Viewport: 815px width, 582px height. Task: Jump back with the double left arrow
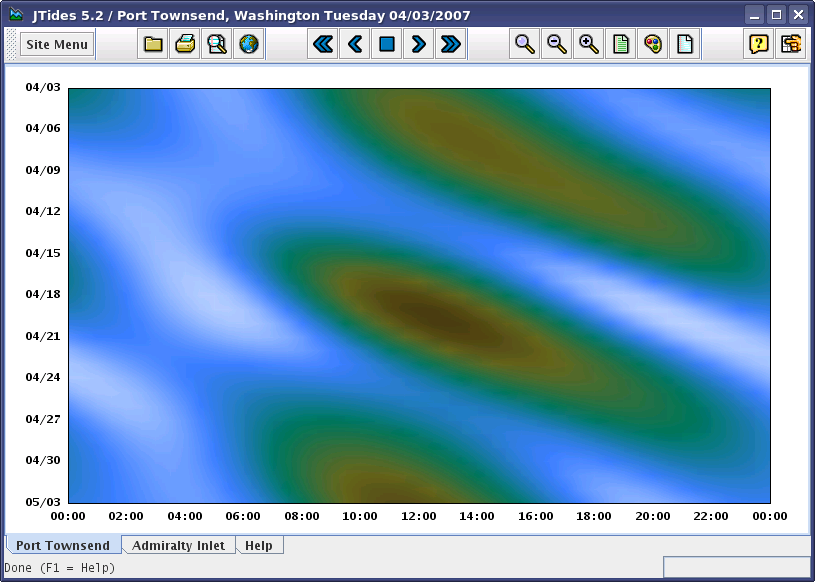[322, 44]
